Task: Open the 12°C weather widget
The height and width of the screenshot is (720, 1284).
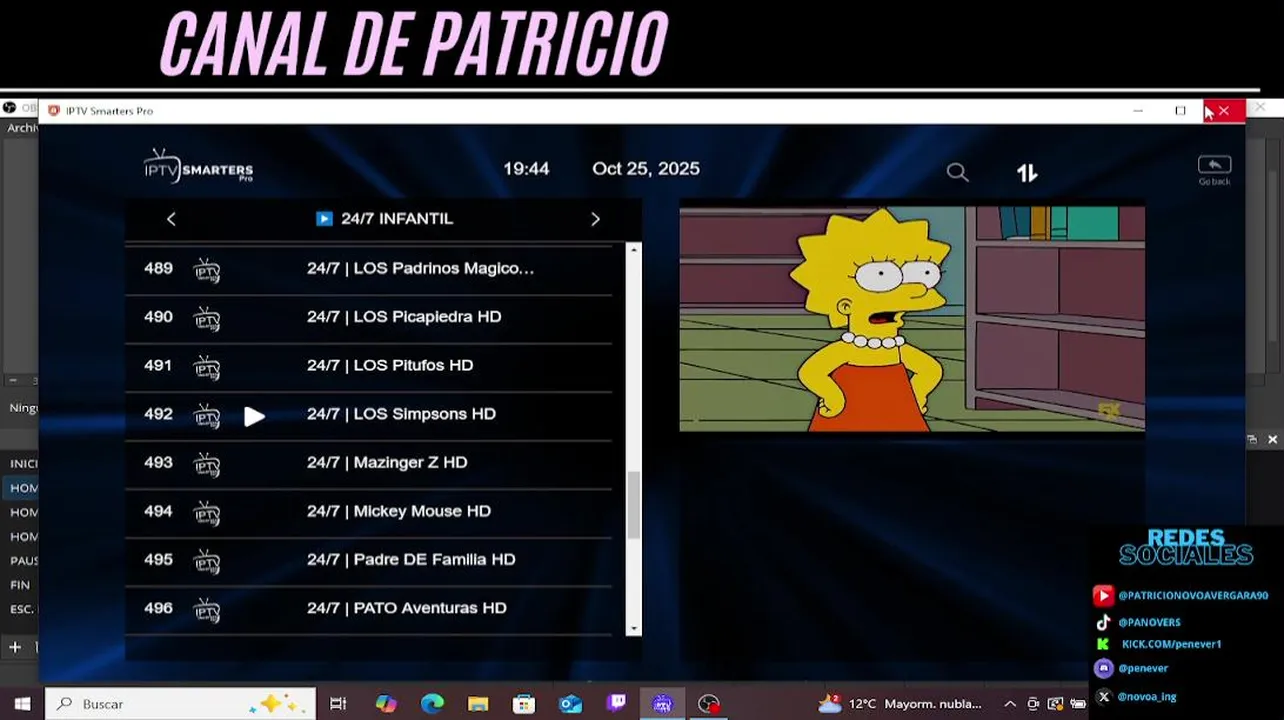Action: [900, 704]
